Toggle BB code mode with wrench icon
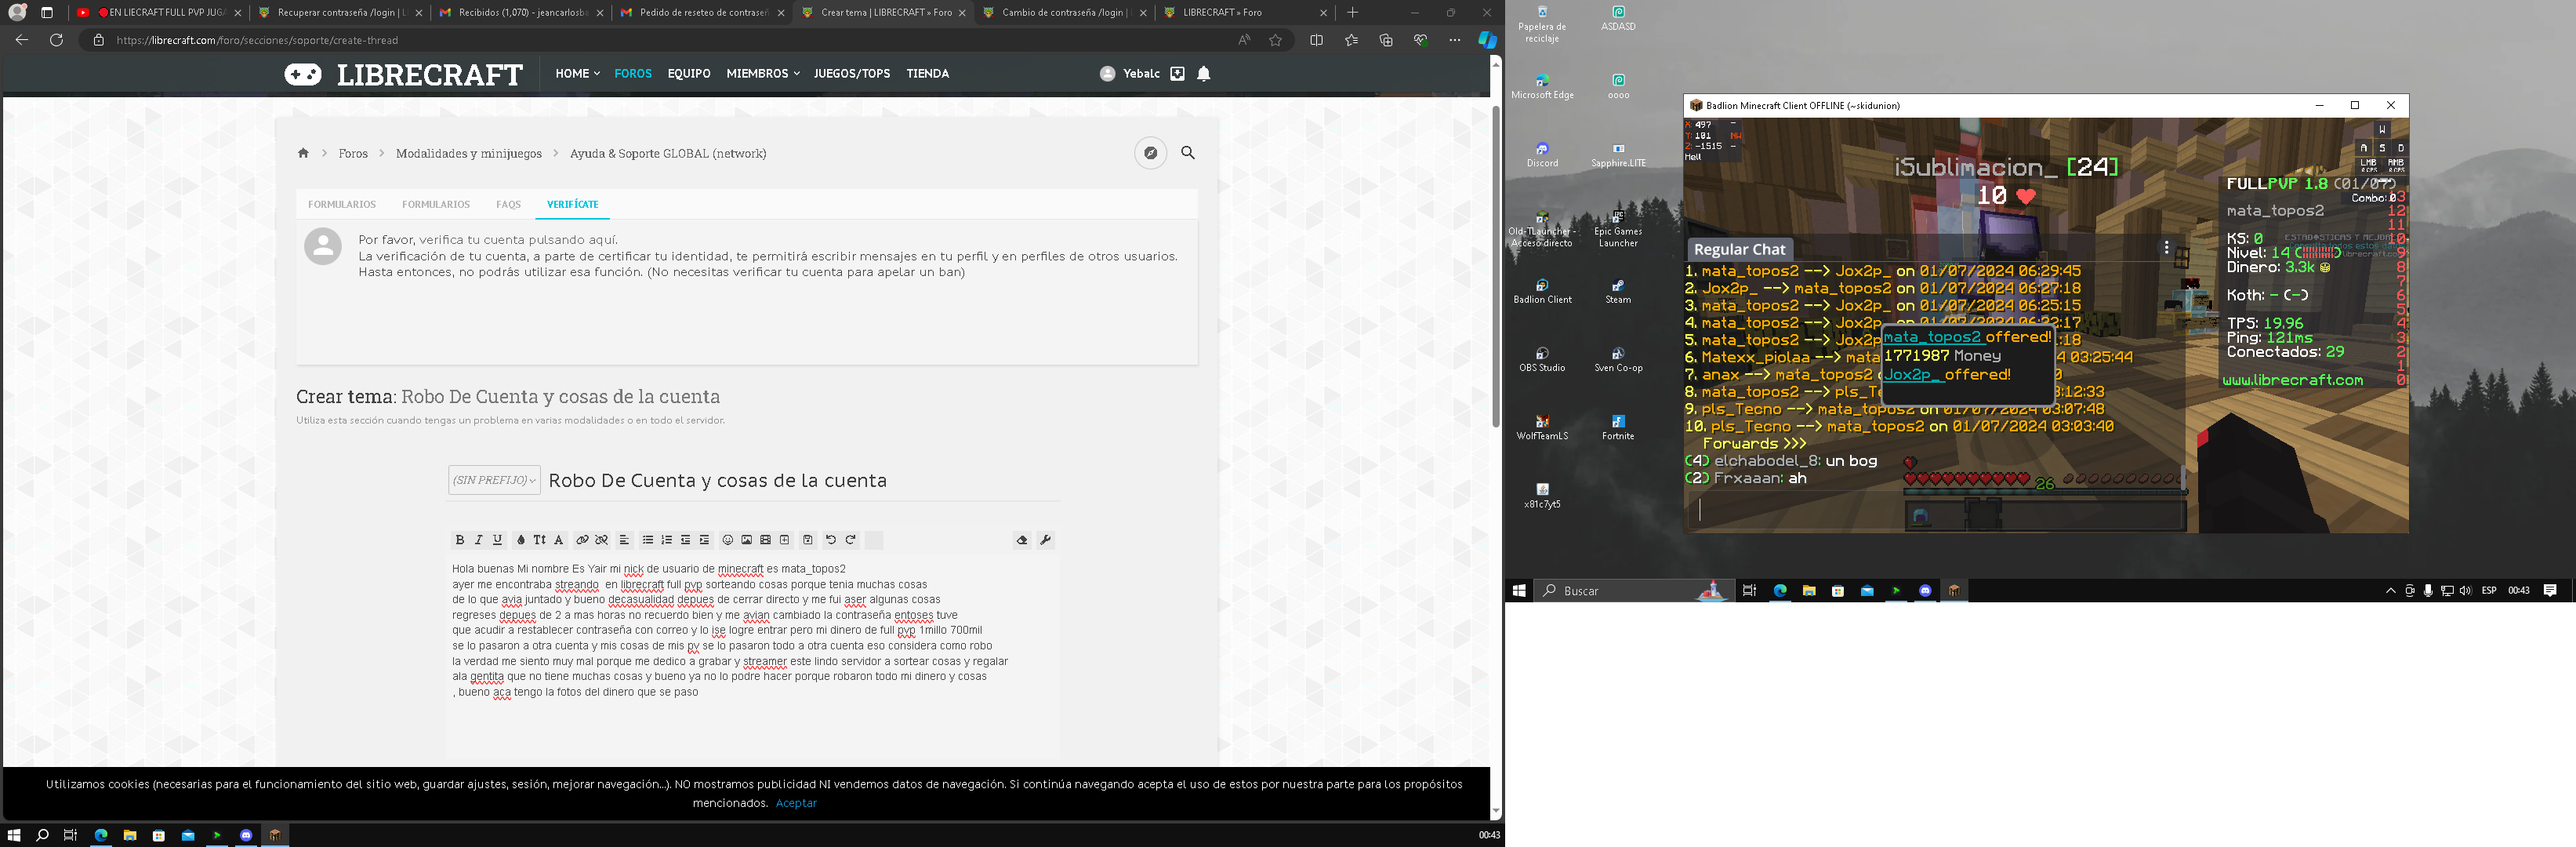This screenshot has width=2576, height=847. coord(1045,540)
